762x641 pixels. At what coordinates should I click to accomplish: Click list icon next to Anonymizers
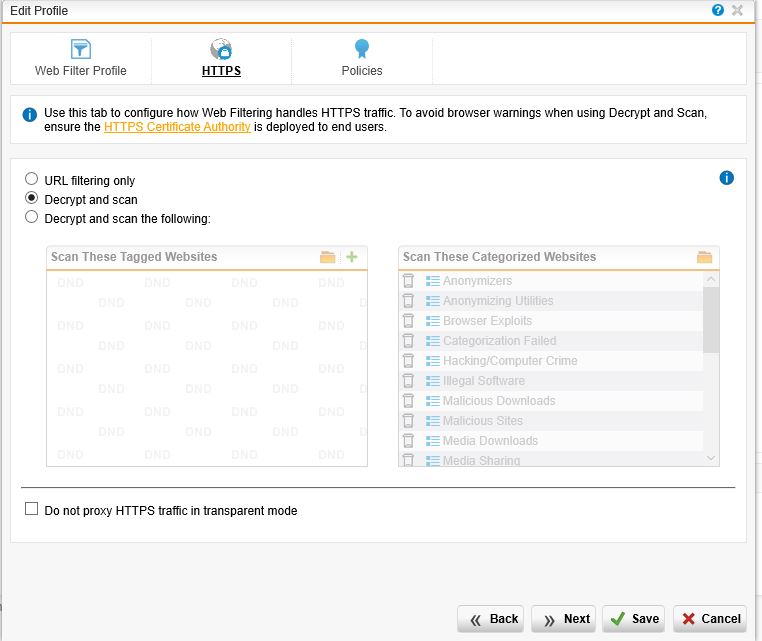[433, 281]
